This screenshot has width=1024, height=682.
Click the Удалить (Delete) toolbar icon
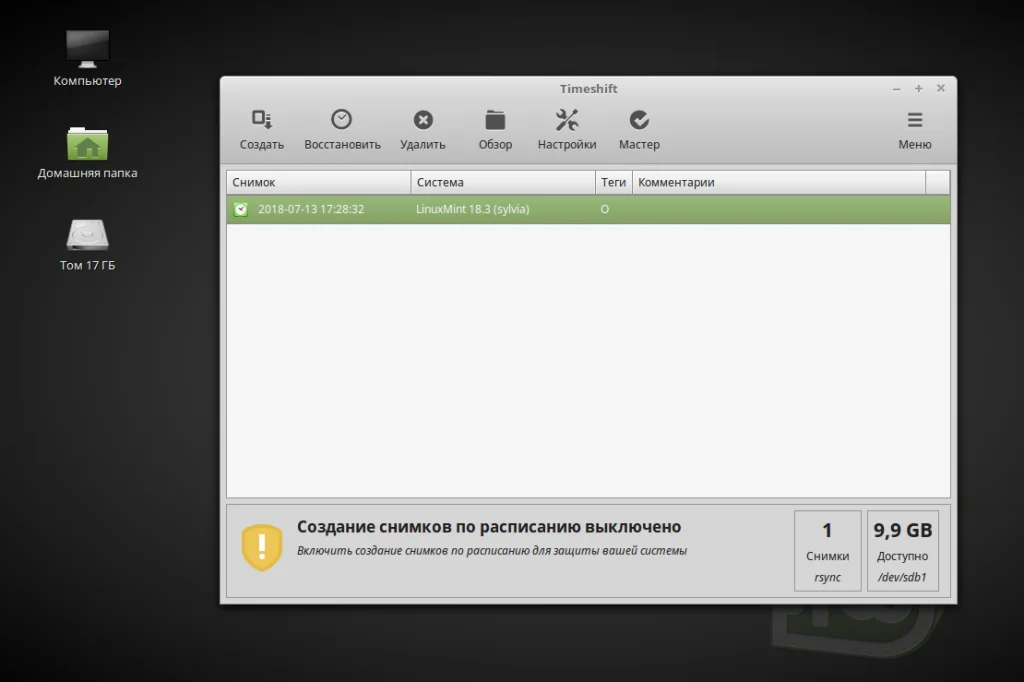click(423, 129)
